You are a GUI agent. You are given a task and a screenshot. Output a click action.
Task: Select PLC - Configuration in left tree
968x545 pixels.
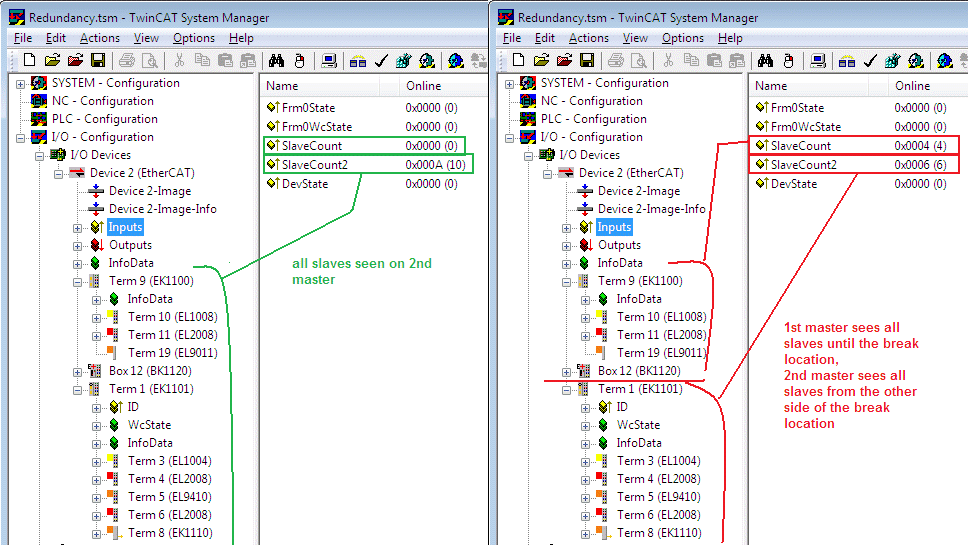coord(104,119)
